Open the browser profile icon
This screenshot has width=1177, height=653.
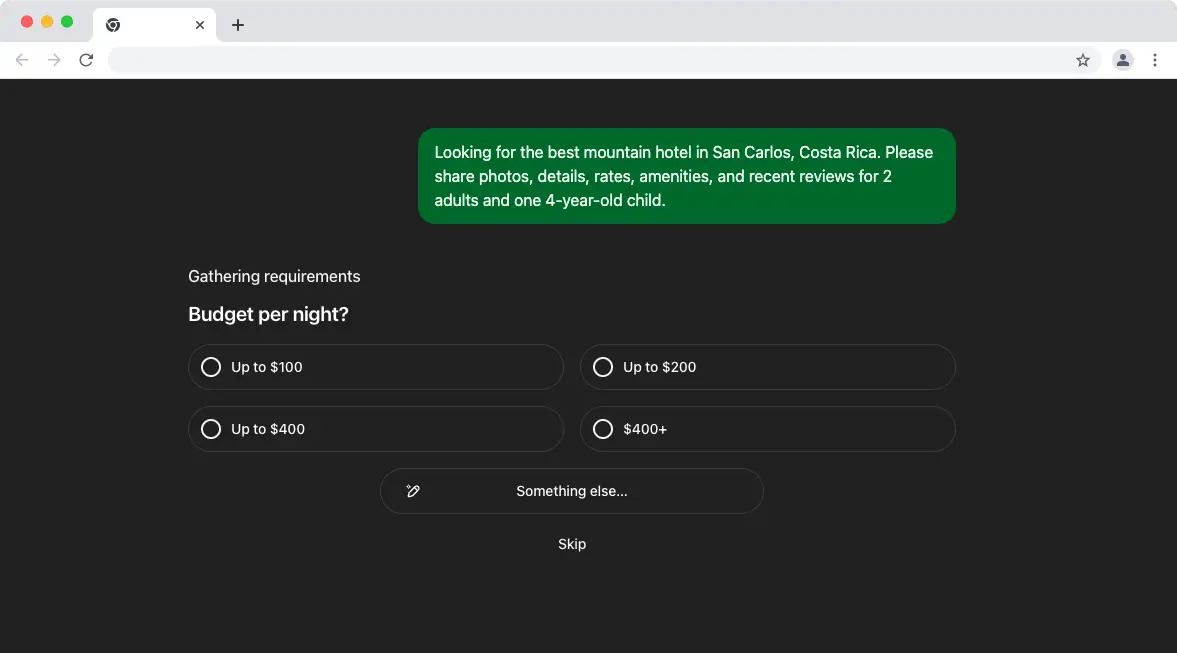pos(1123,60)
